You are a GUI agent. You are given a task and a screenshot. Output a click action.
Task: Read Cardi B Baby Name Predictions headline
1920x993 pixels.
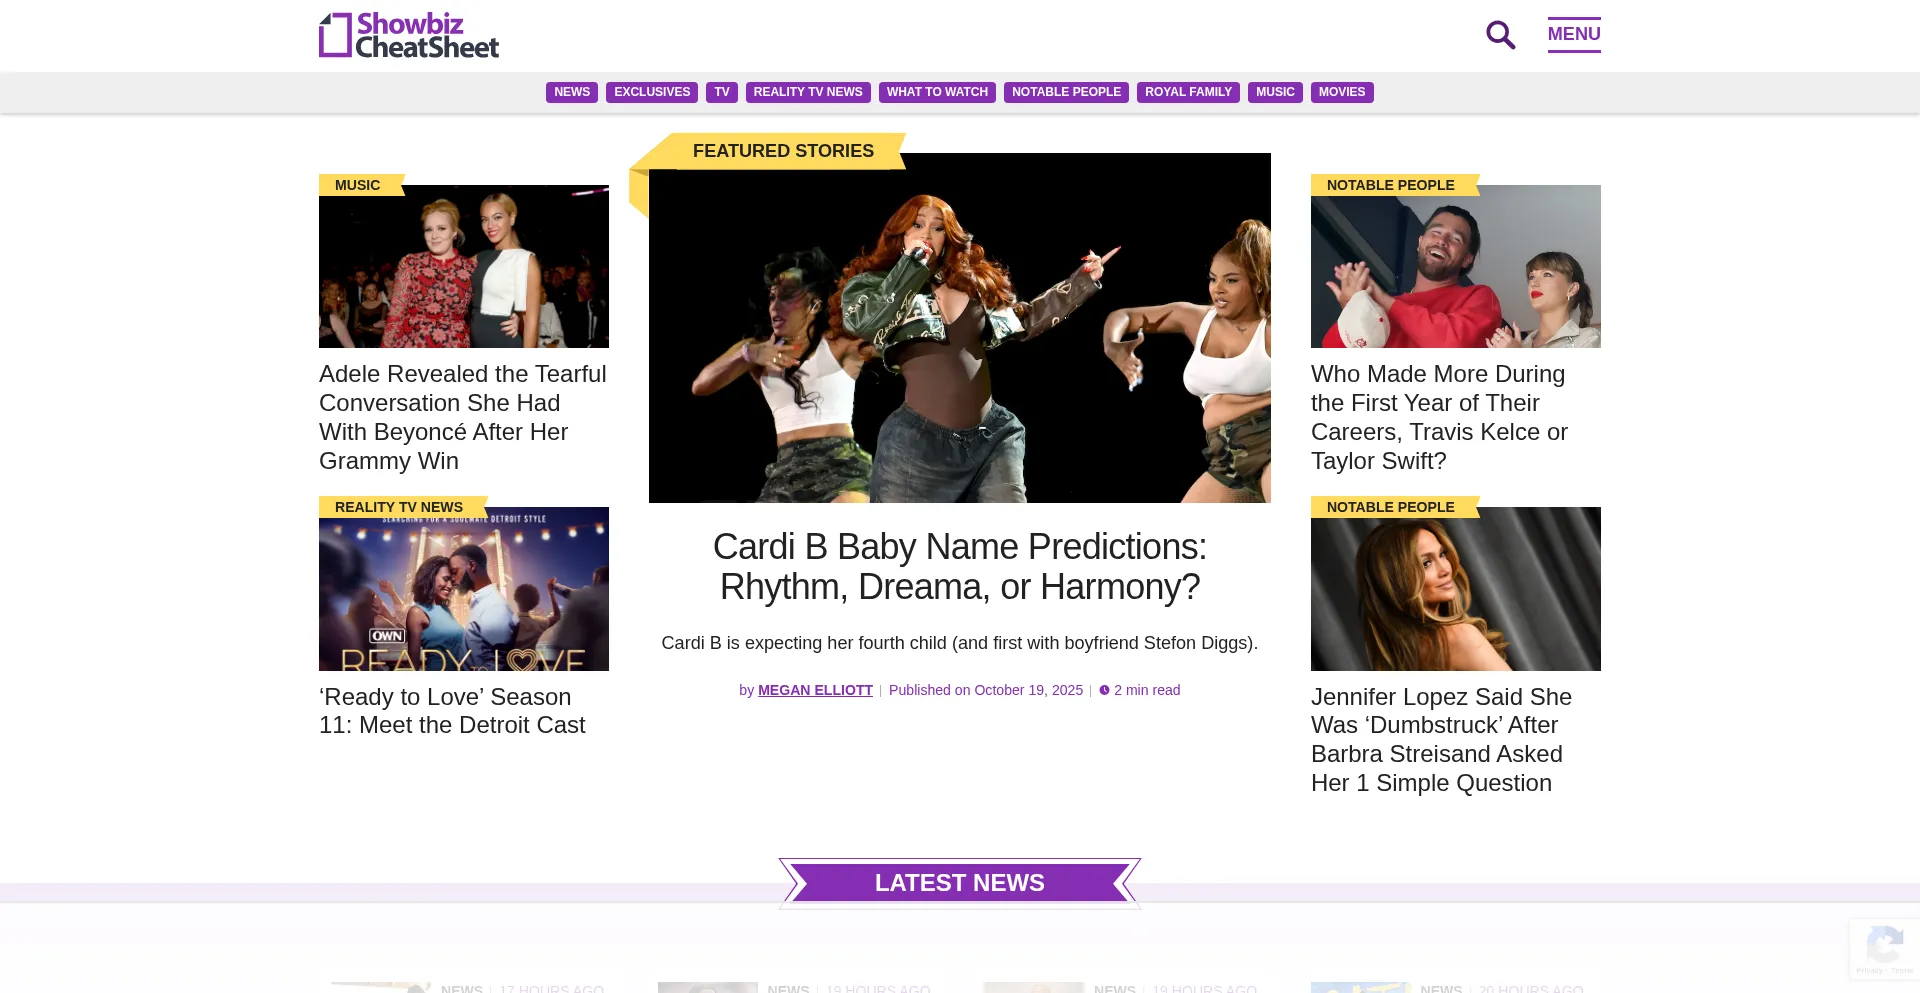click(x=960, y=567)
